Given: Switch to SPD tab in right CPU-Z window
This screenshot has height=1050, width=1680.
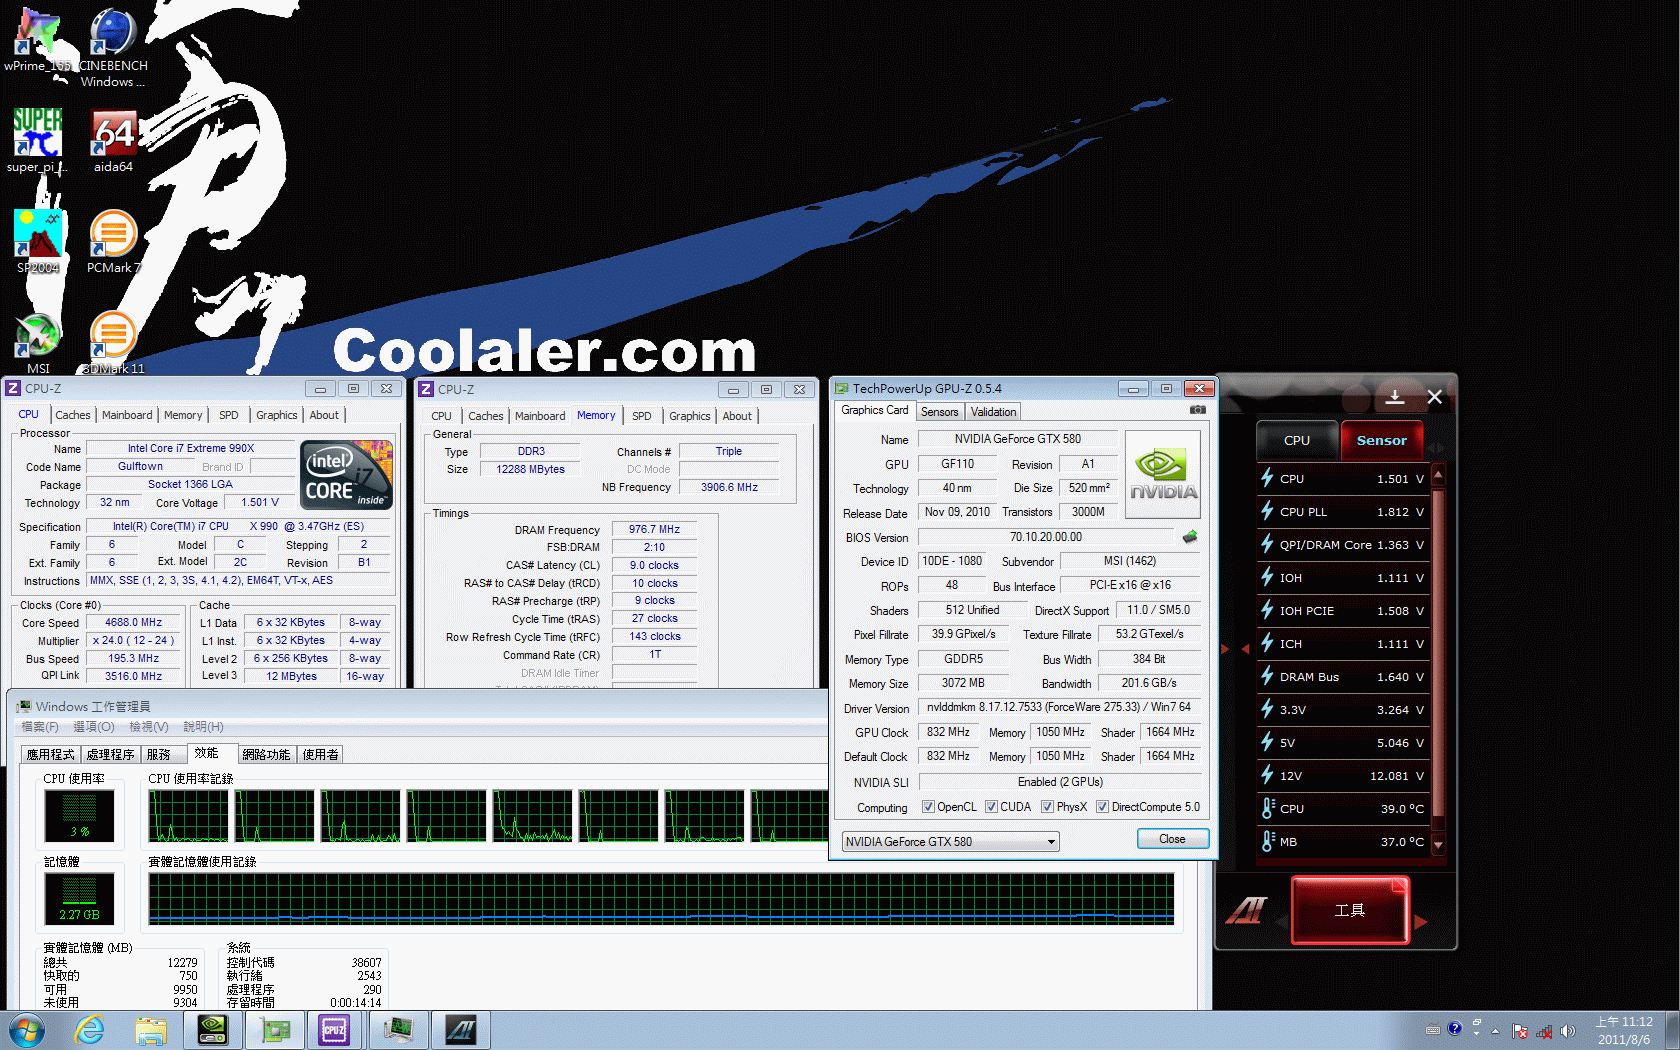Looking at the screenshot, I should [641, 416].
